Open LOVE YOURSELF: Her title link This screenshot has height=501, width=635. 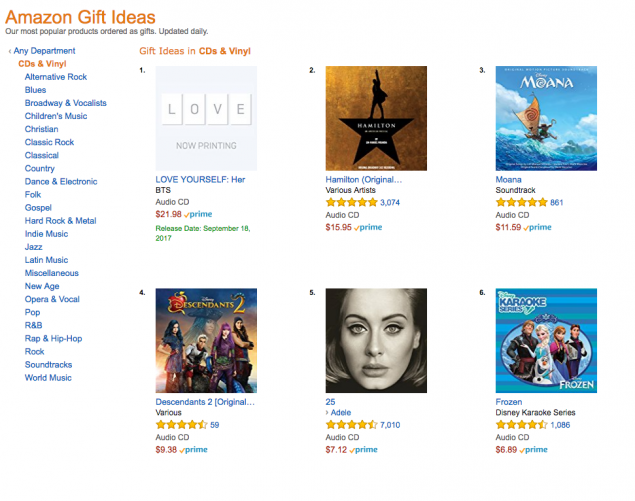point(200,179)
